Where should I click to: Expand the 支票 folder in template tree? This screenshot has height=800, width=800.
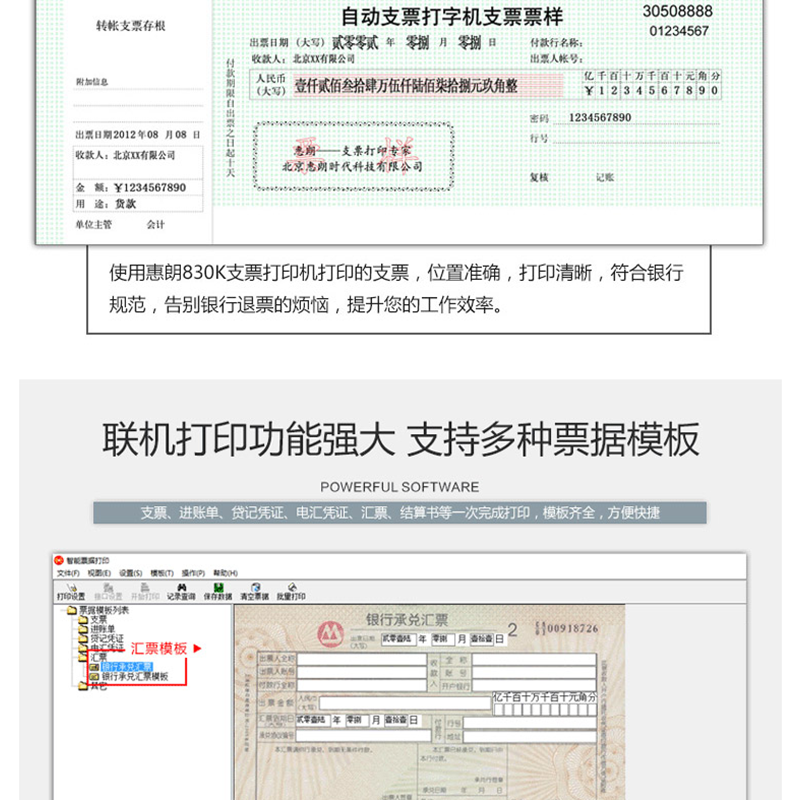[x=98, y=619]
